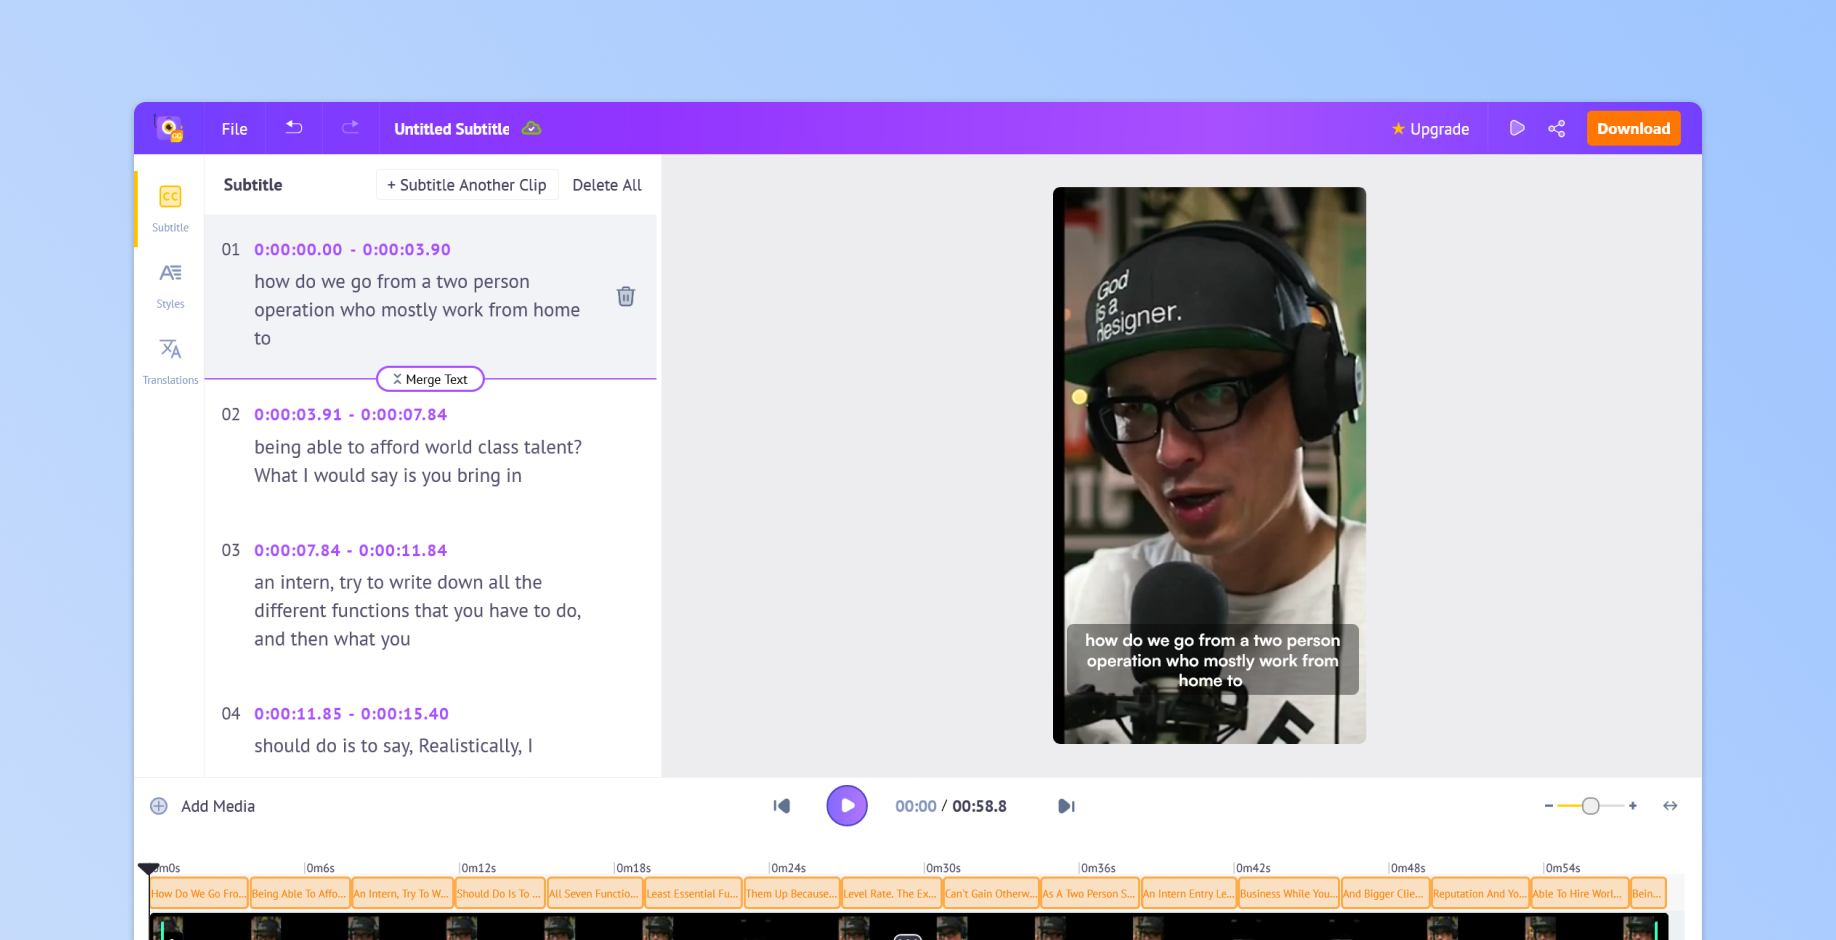Screen dimensions: 1836x940
Task: Open the Translations sidebar tab
Action: click(170, 362)
